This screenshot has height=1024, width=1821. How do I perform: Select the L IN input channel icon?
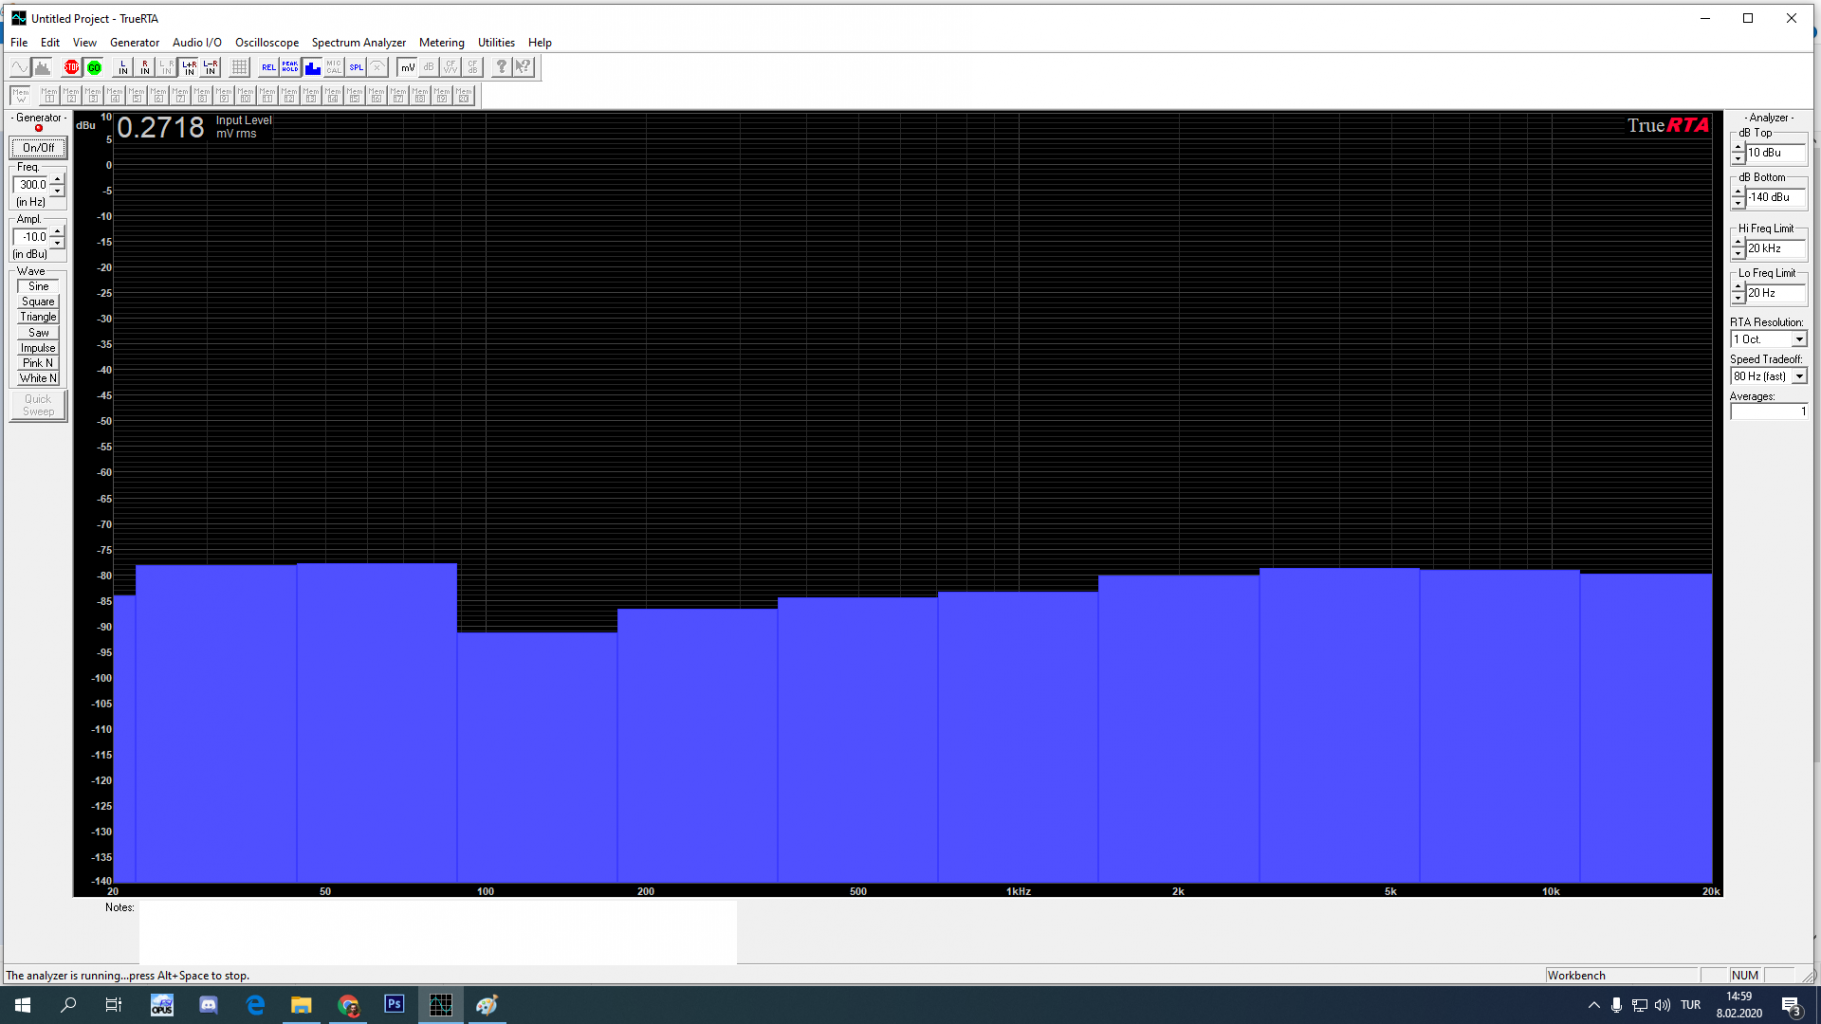[x=123, y=67]
